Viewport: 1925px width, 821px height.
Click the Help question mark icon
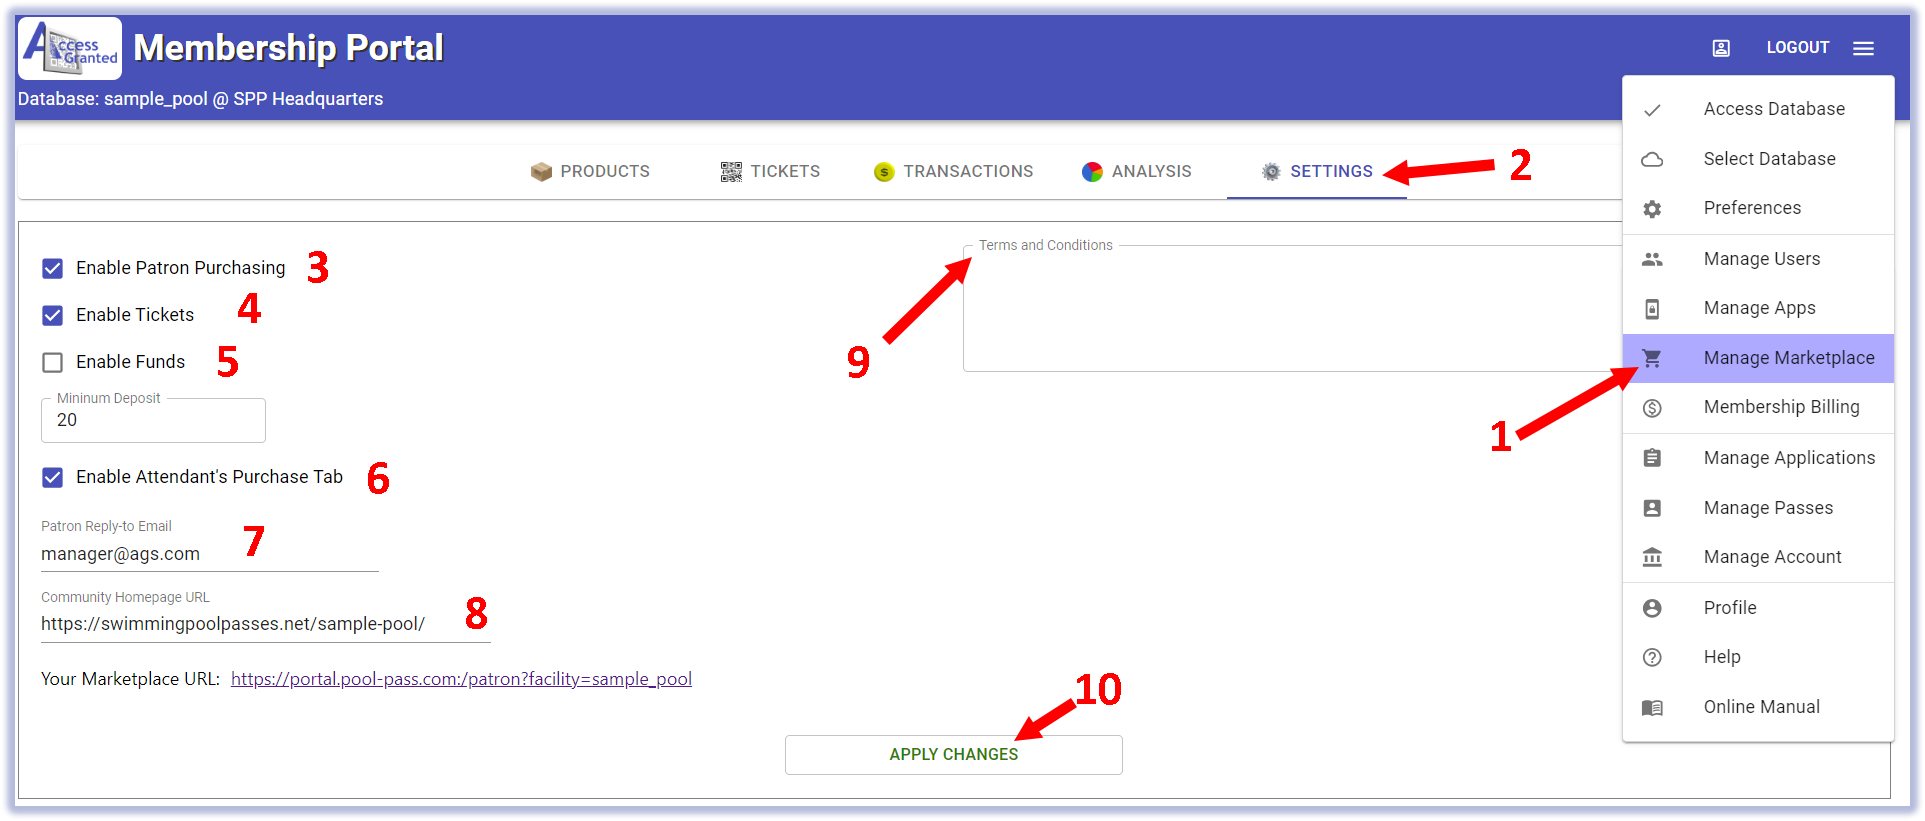tap(1652, 657)
